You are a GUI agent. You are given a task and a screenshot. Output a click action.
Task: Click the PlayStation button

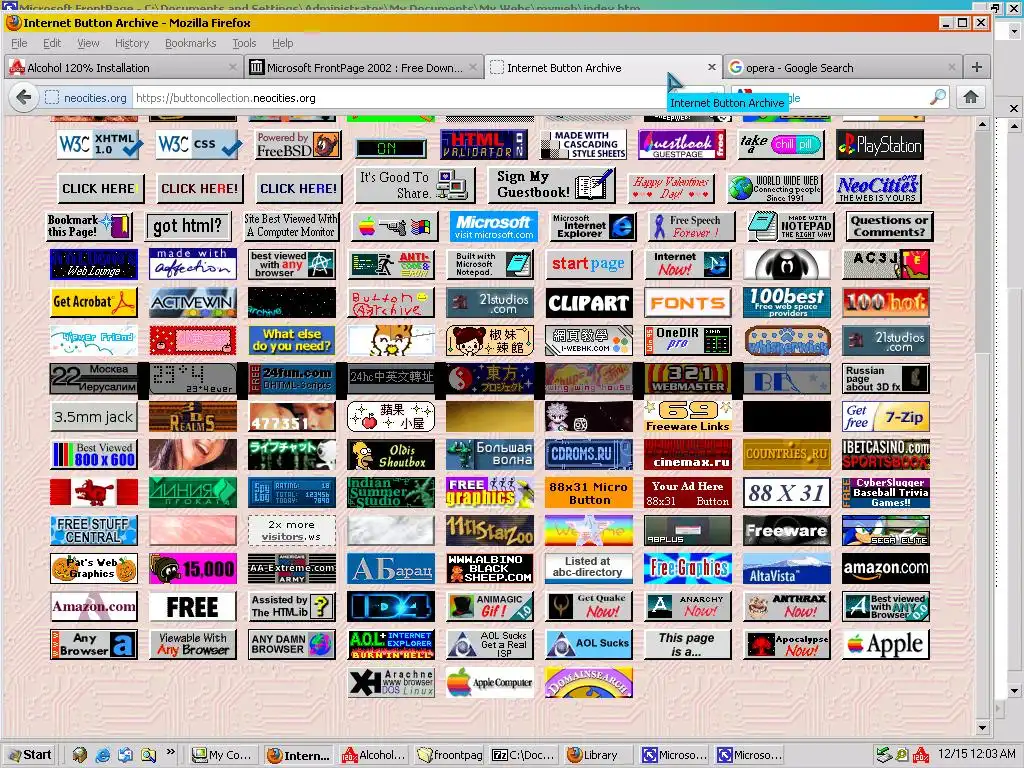pos(880,144)
